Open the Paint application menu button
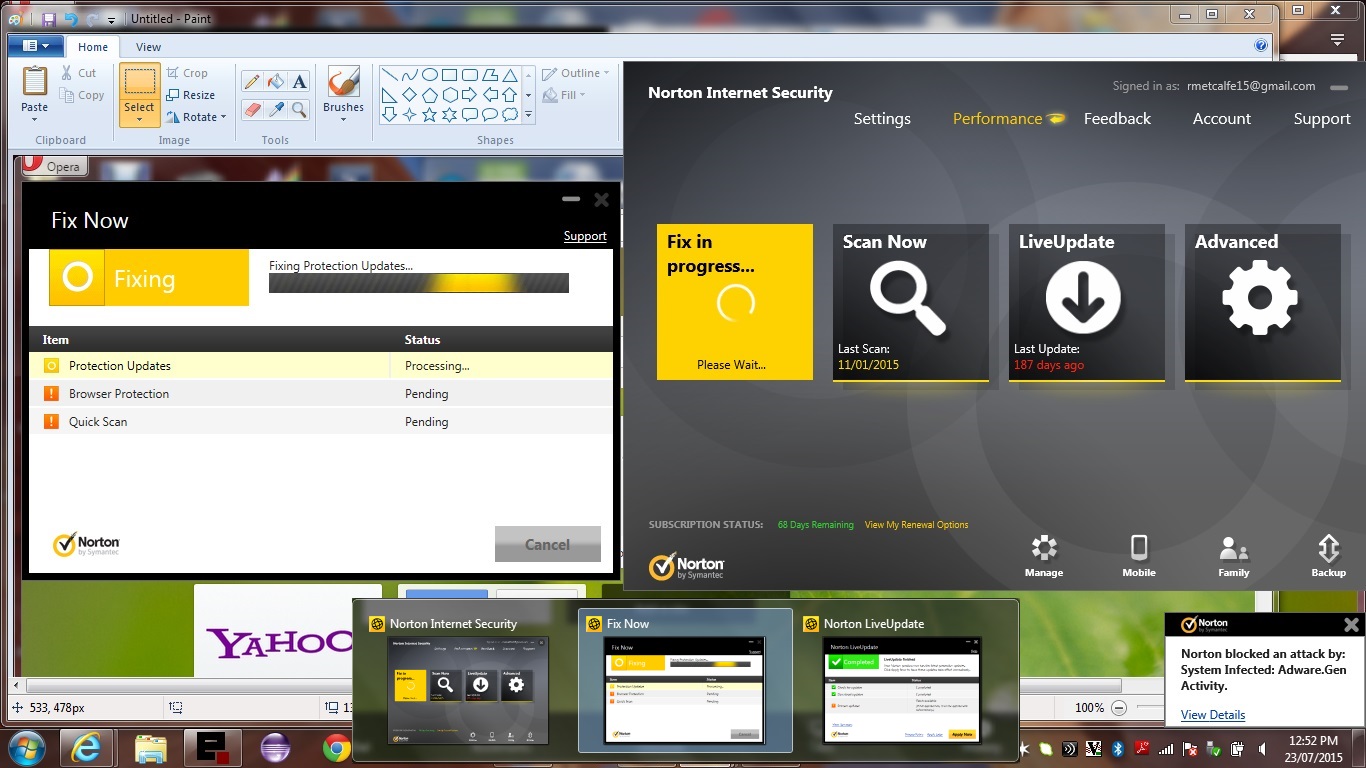Screen dimensions: 1366x768 tap(36, 46)
